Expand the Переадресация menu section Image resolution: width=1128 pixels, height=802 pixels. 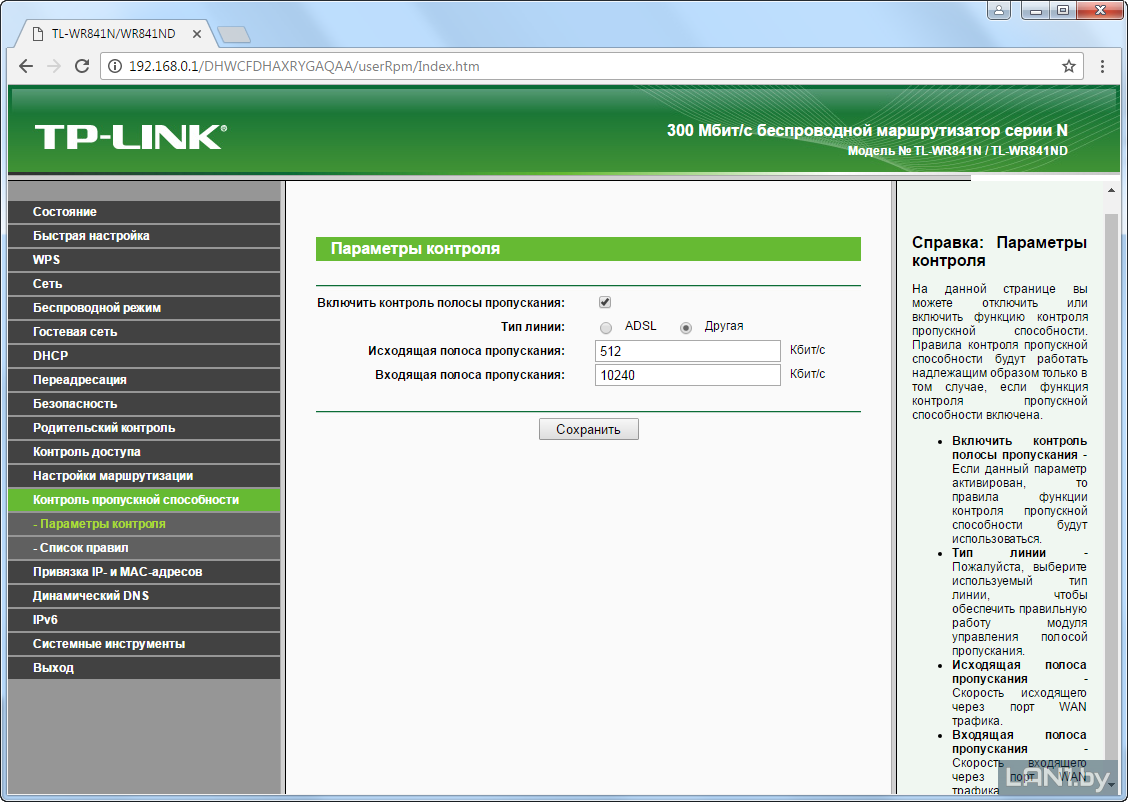[144, 380]
